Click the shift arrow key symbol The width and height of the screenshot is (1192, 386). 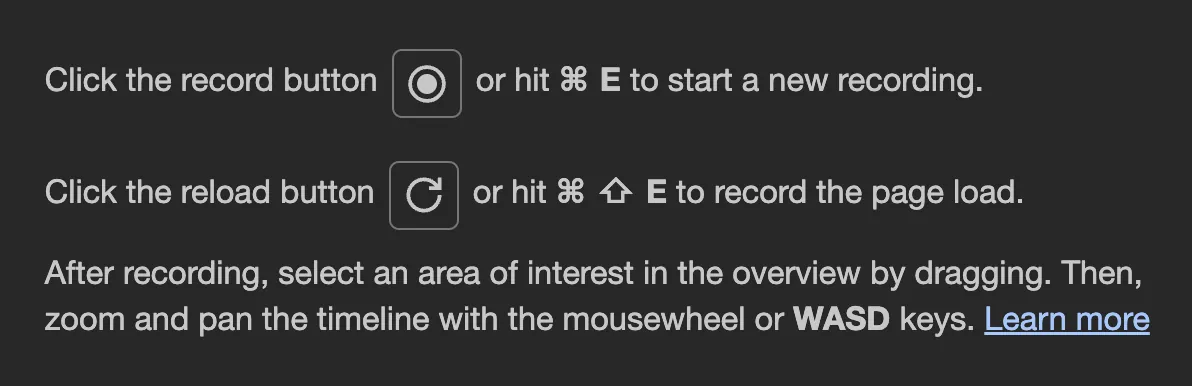(x=616, y=192)
